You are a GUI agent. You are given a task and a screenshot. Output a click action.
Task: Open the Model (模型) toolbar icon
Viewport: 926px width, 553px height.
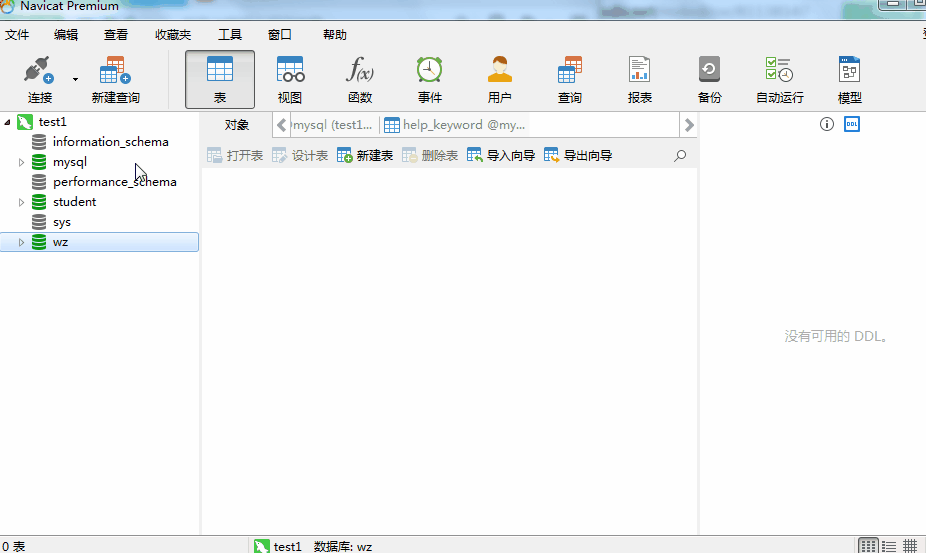(850, 70)
